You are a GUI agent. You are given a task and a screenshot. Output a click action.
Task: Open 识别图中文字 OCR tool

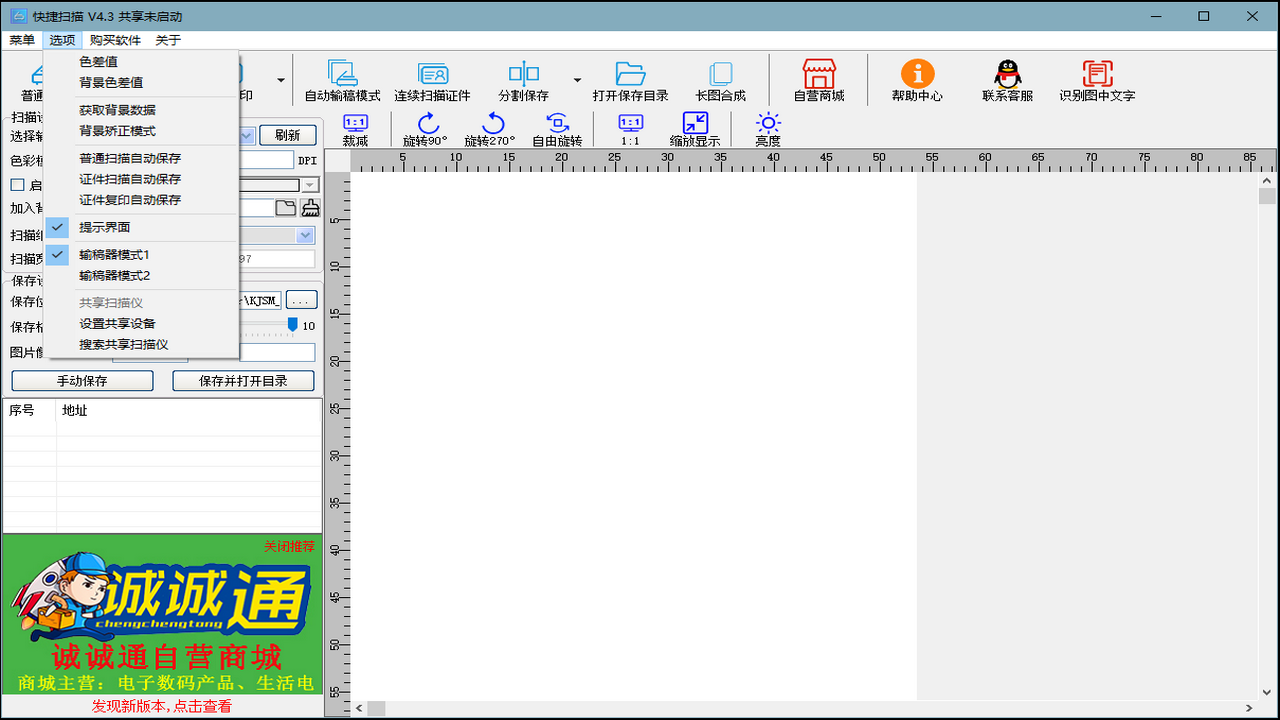click(1097, 74)
